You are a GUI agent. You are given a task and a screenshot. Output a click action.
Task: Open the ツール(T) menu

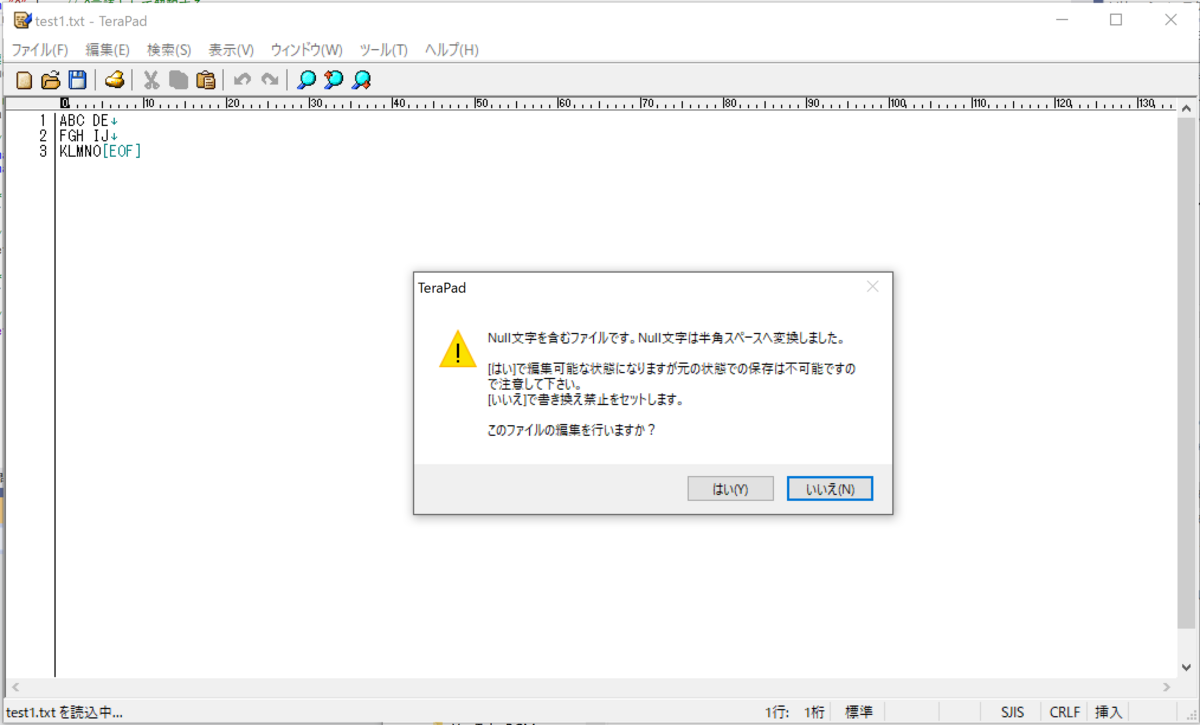tap(383, 50)
